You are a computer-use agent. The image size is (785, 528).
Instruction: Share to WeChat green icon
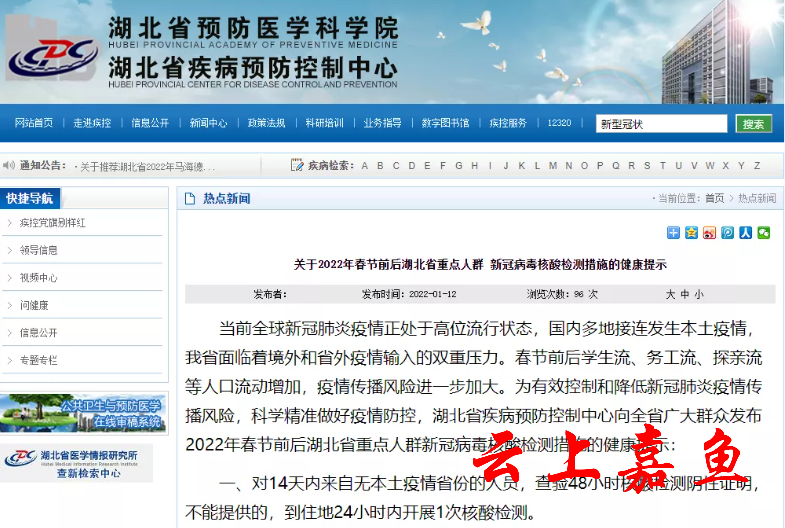pos(763,232)
